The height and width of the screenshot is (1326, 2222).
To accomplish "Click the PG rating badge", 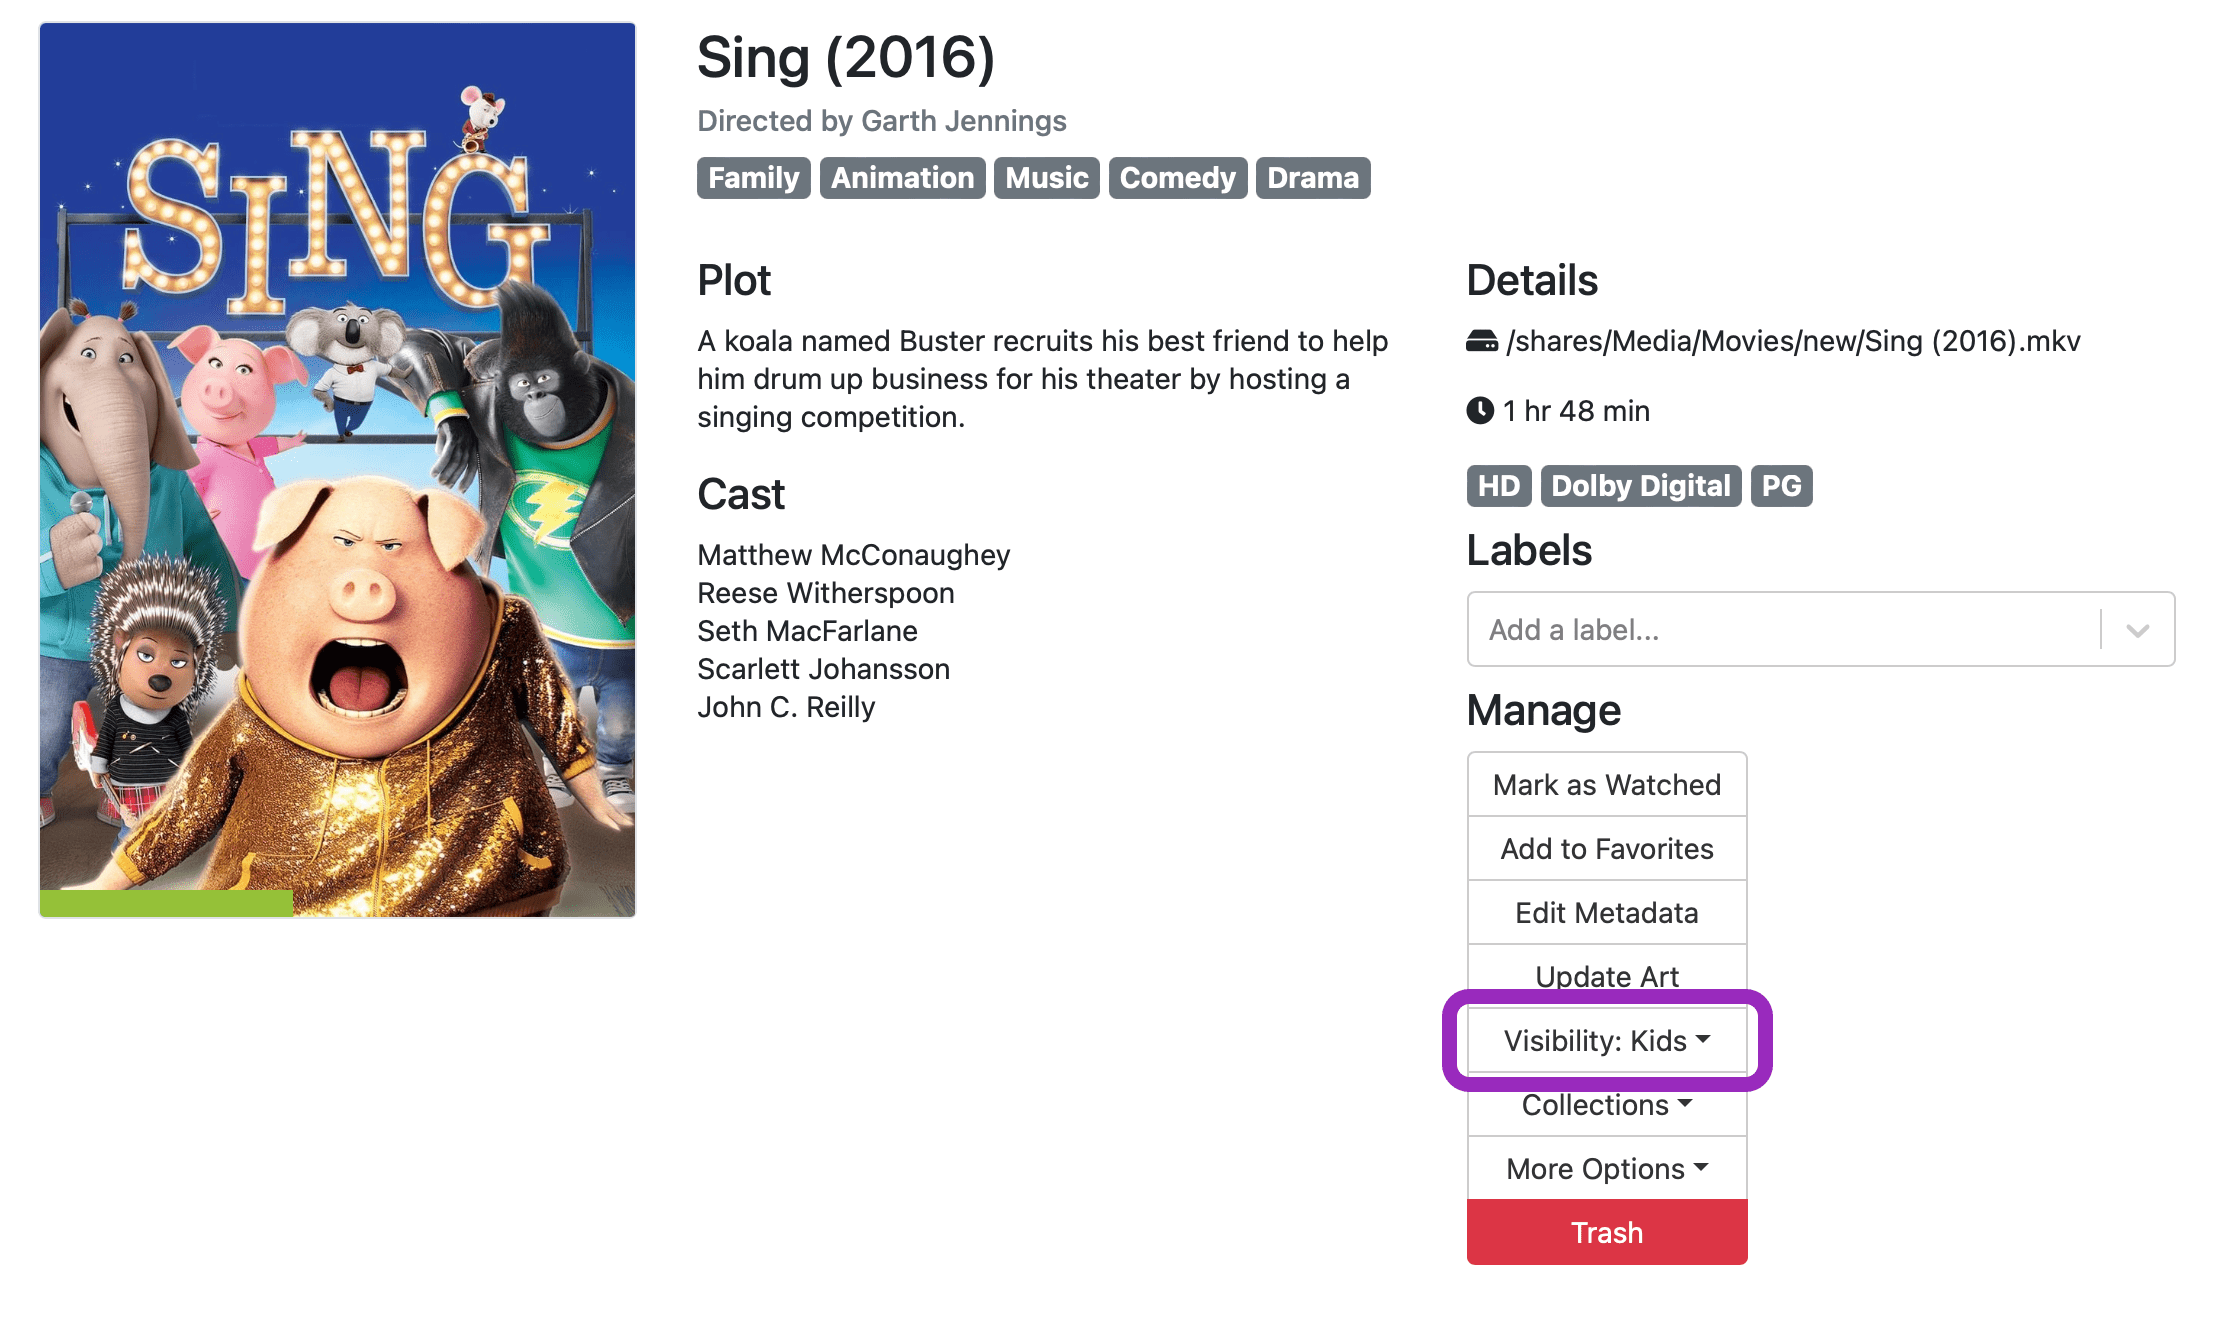I will [1781, 486].
